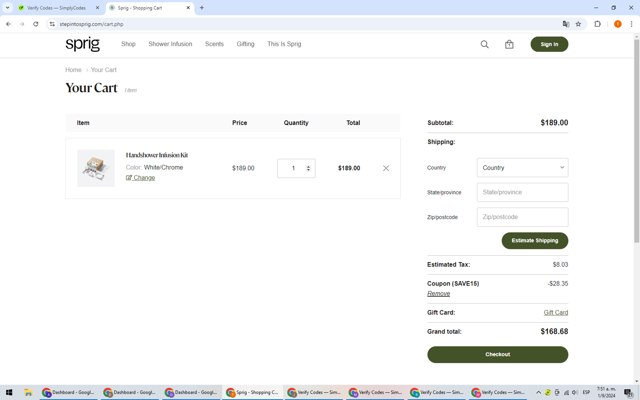Click the address bar URL

[91, 24]
